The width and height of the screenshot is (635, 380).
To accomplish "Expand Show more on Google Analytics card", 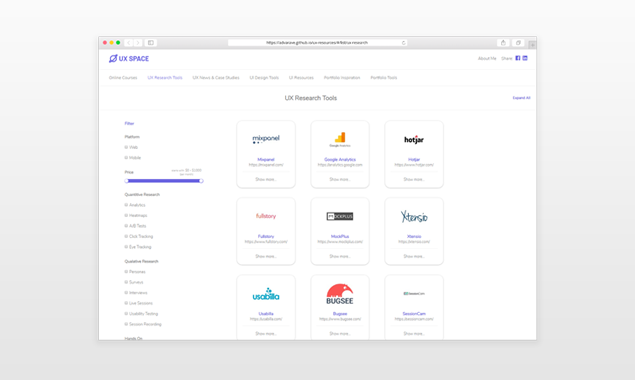I will pos(340,179).
